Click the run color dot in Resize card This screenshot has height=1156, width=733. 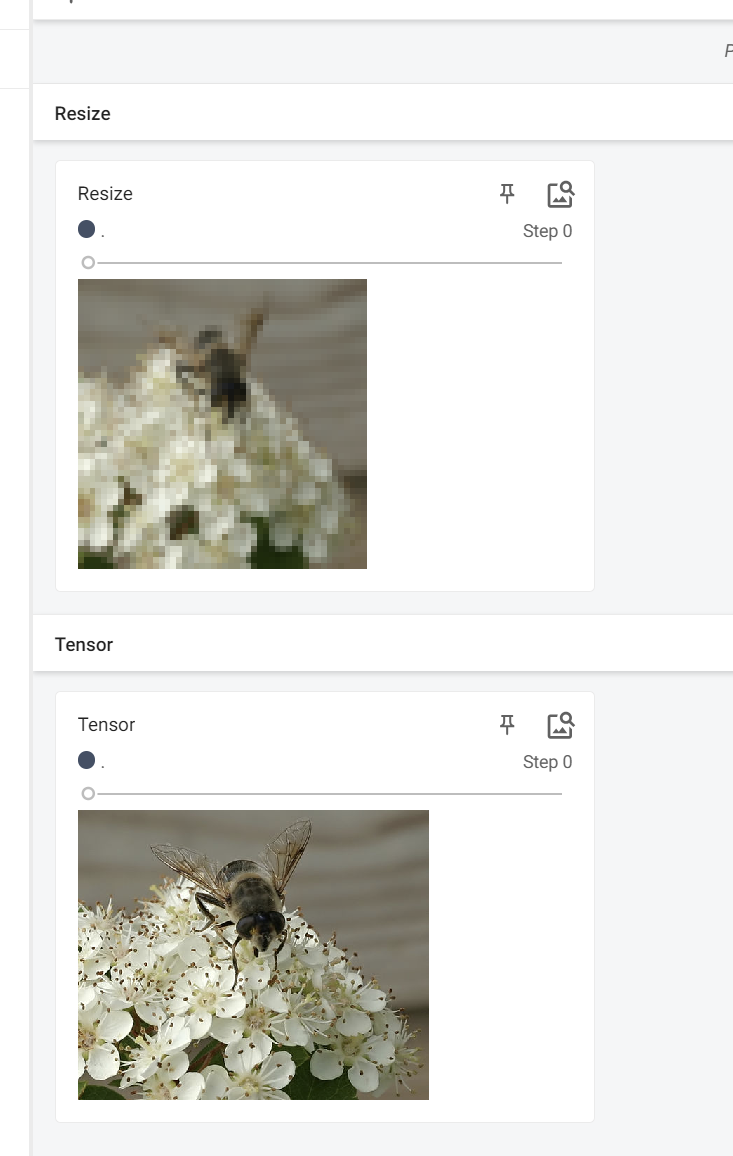click(86, 229)
